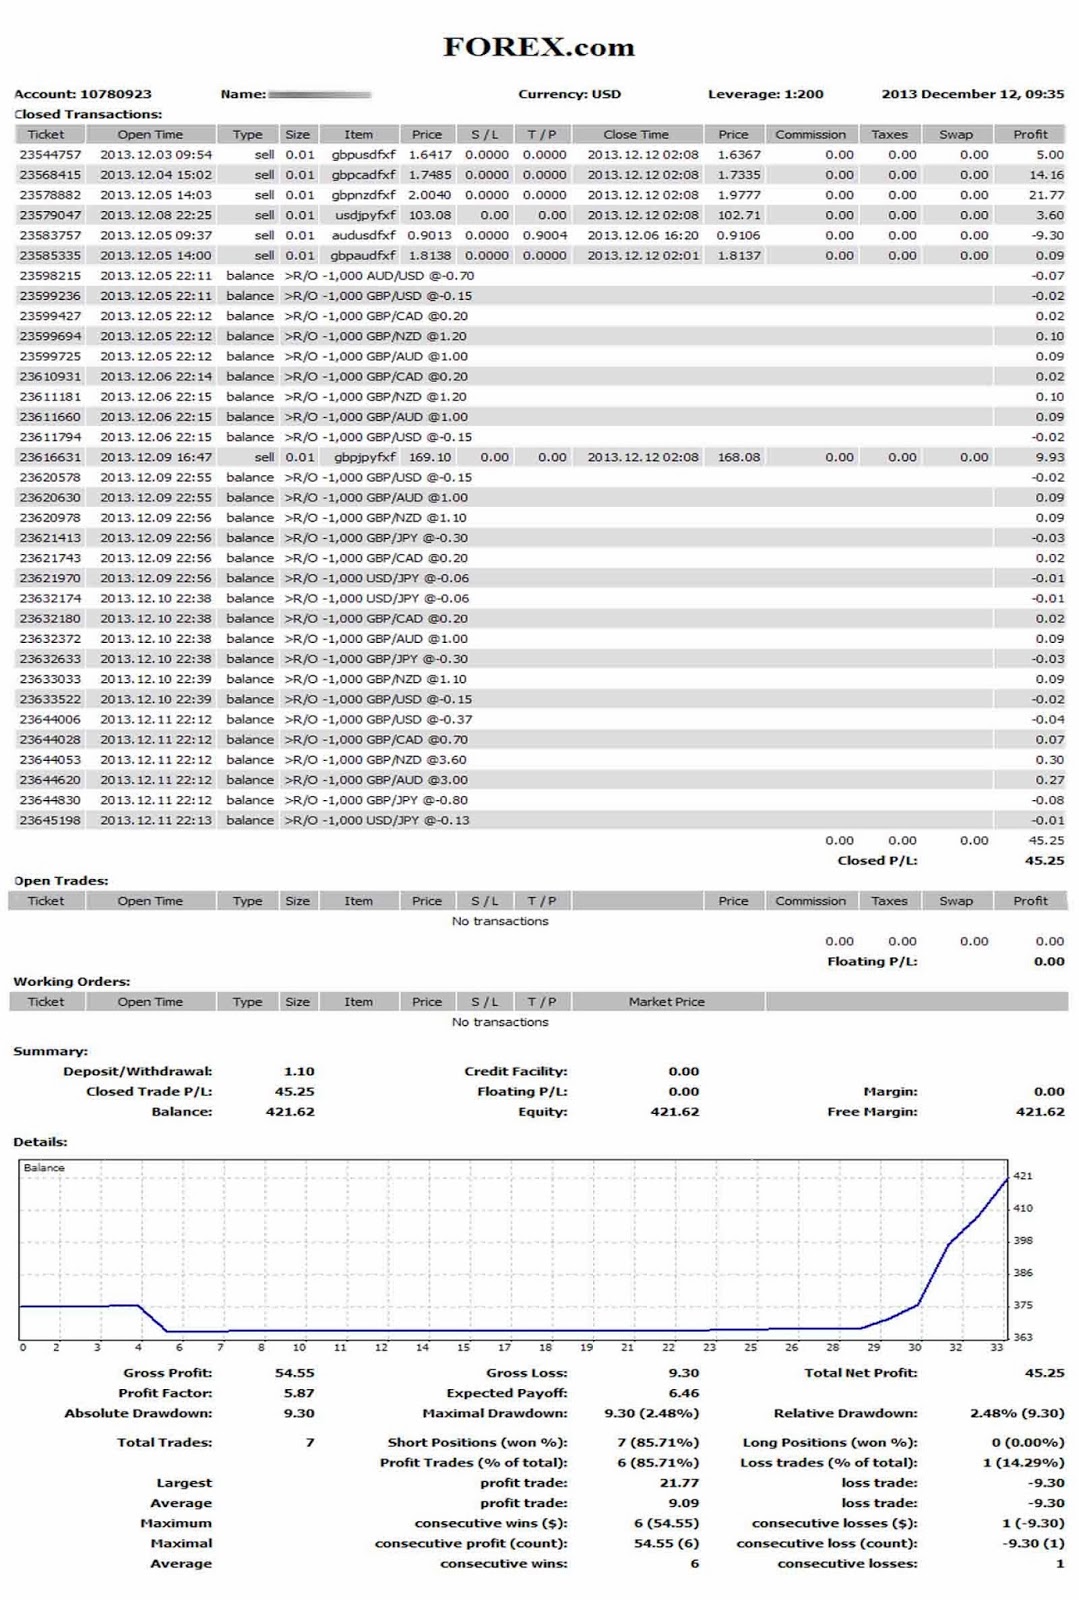Screen dimensions: 1079x1600
Task: Click ticket number 23598215
Action: pos(50,276)
